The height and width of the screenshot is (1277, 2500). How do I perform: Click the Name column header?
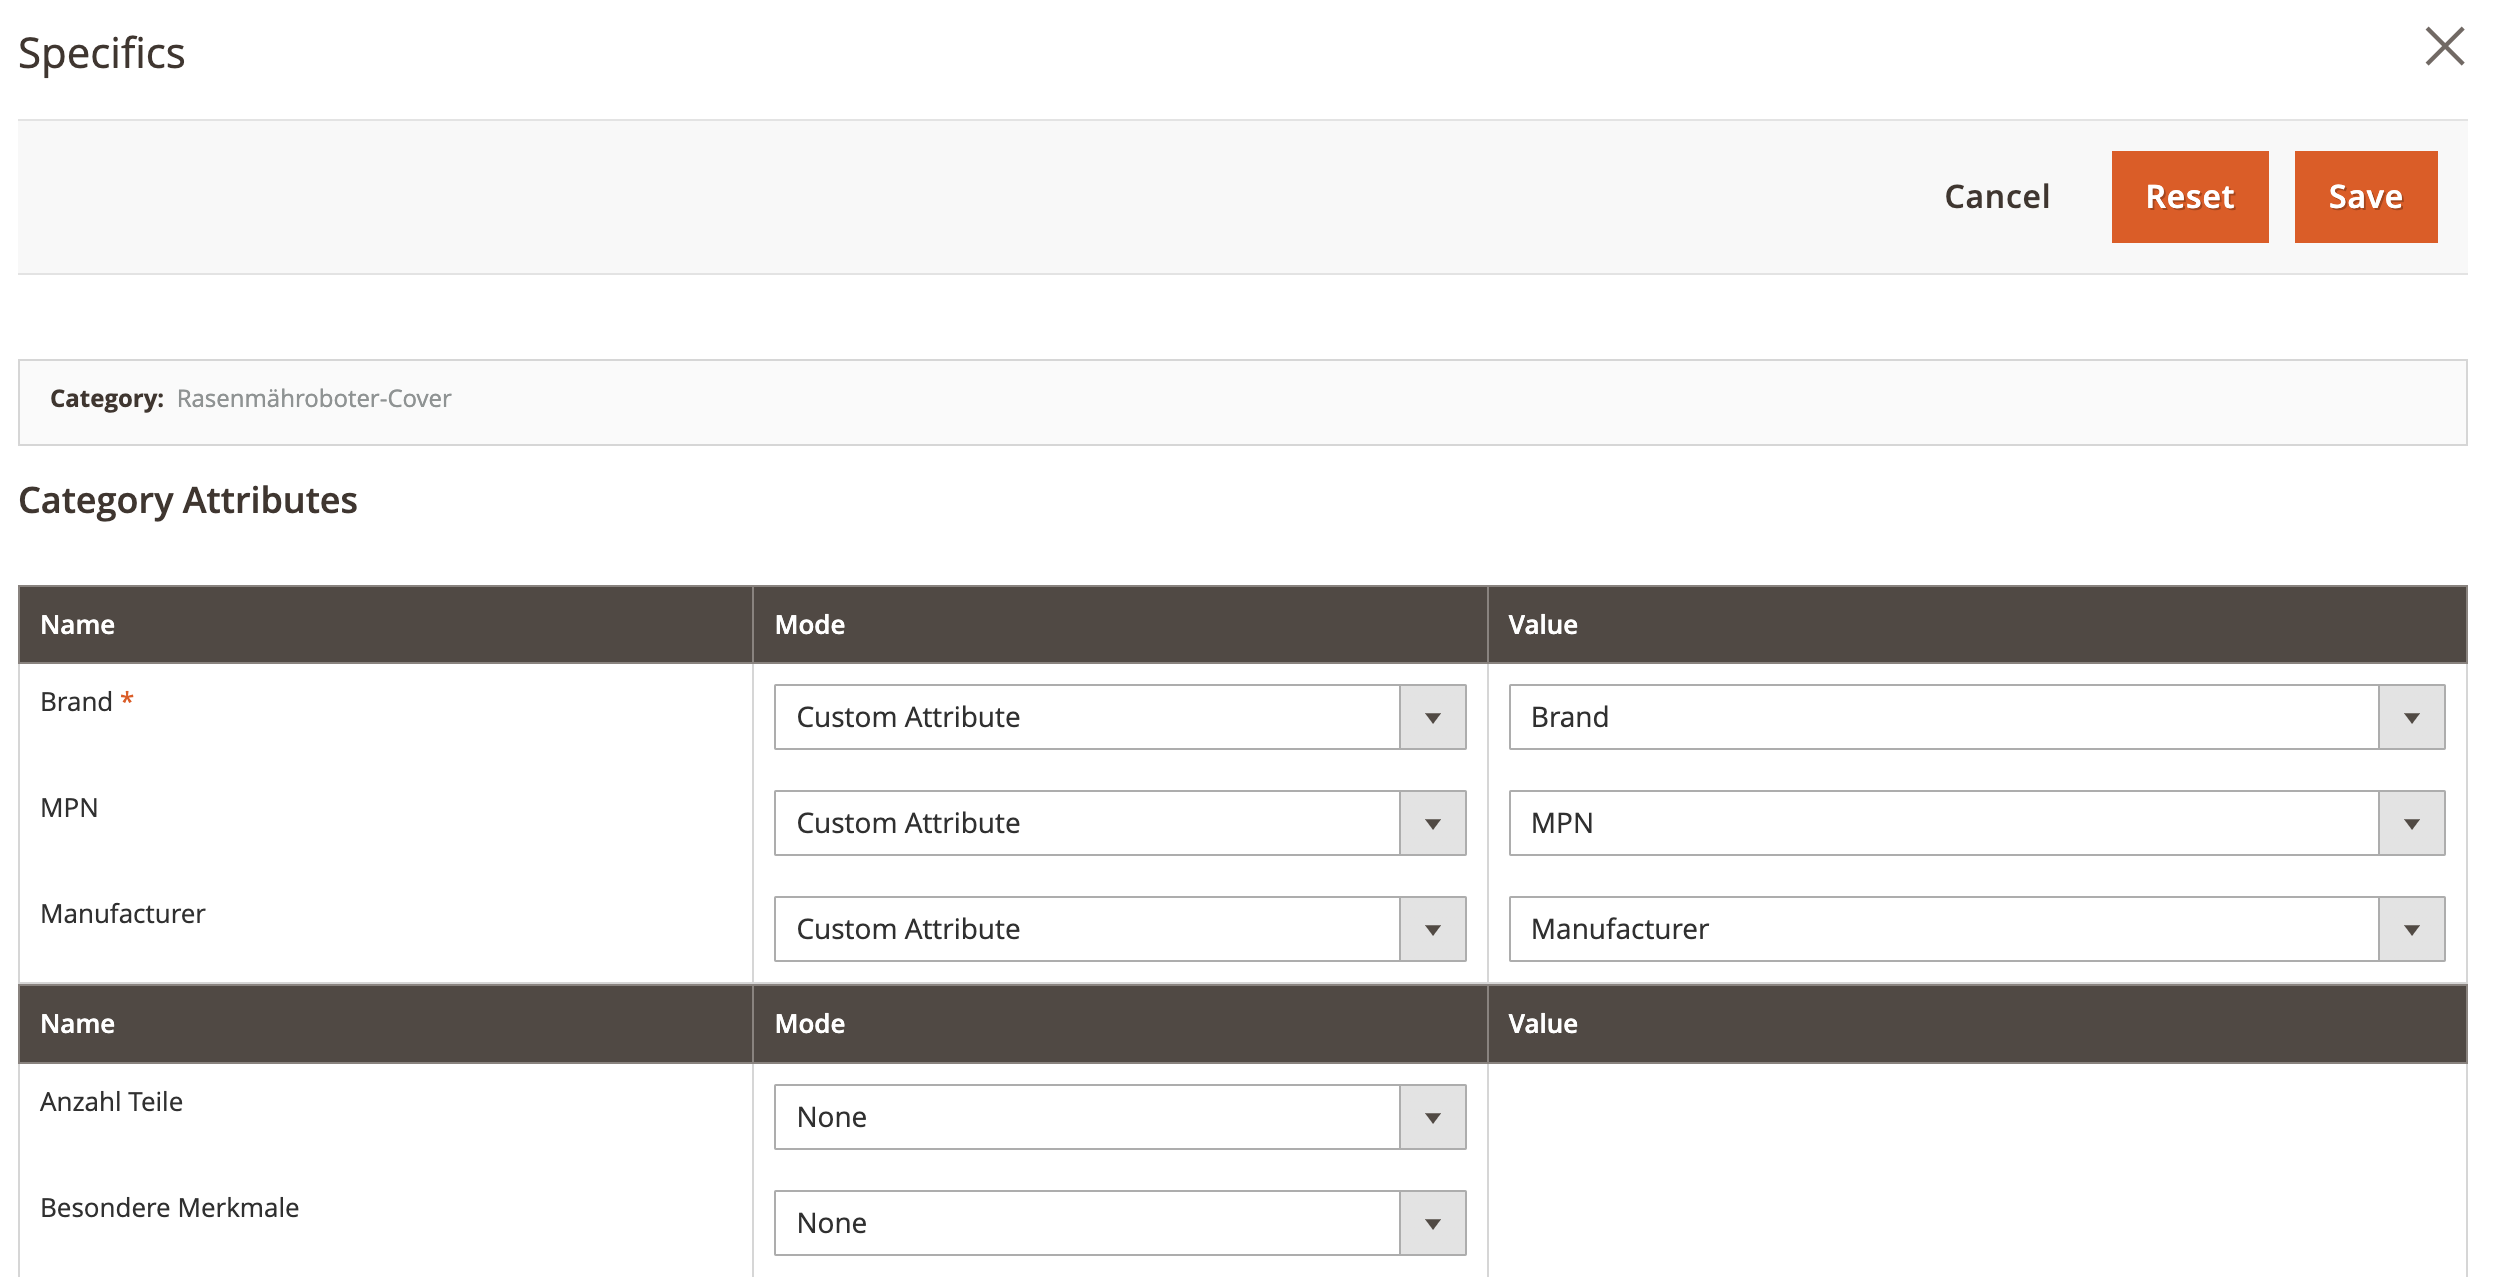(x=80, y=623)
